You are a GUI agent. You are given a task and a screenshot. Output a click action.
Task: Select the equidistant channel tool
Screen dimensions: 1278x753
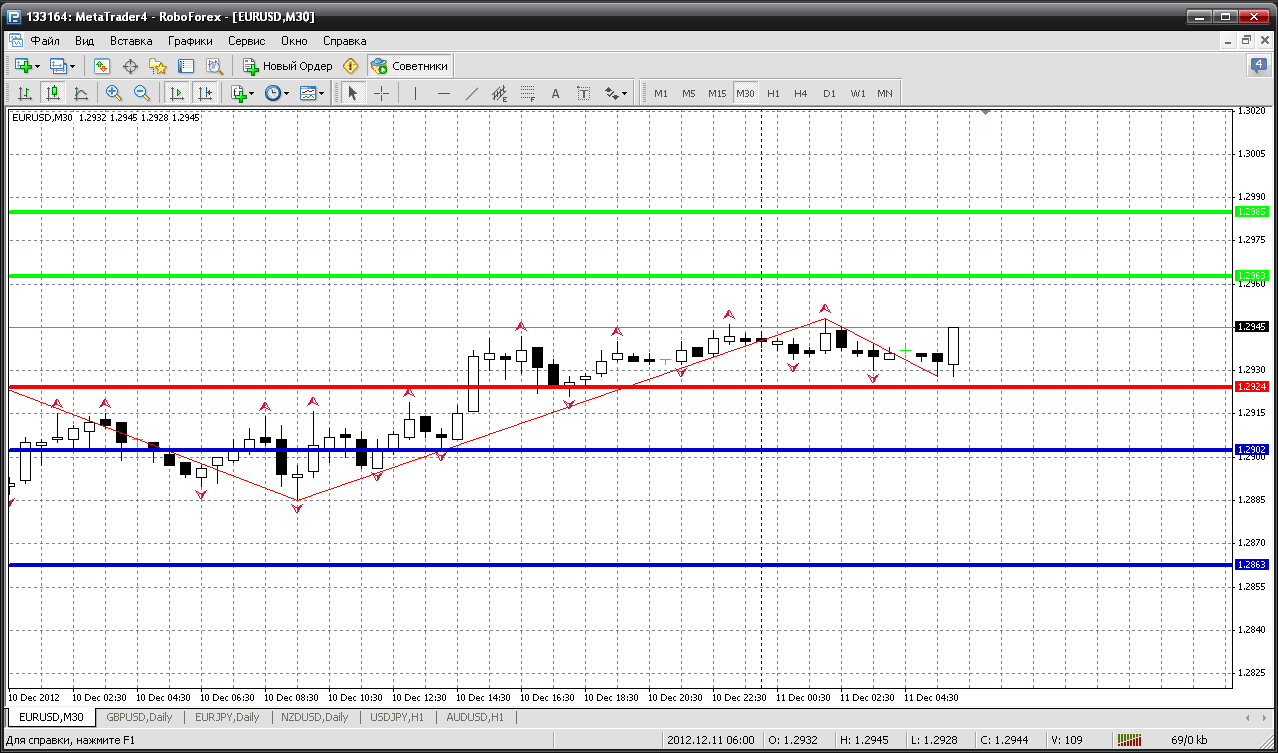500,93
